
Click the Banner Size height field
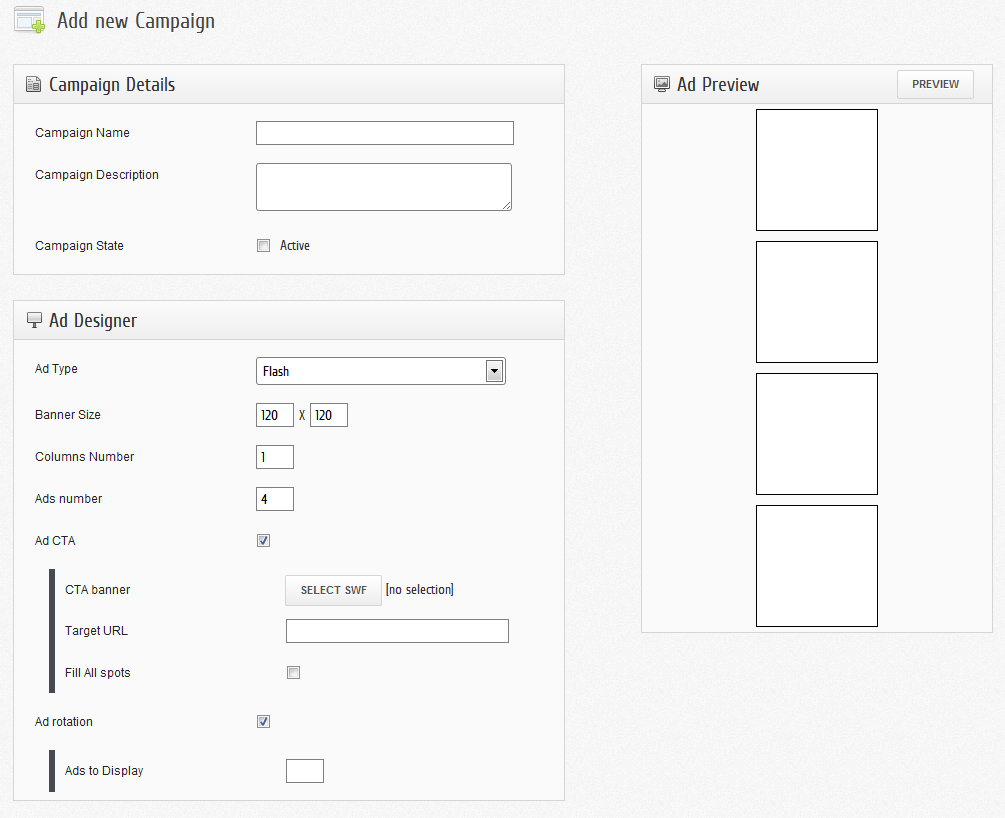(x=329, y=415)
